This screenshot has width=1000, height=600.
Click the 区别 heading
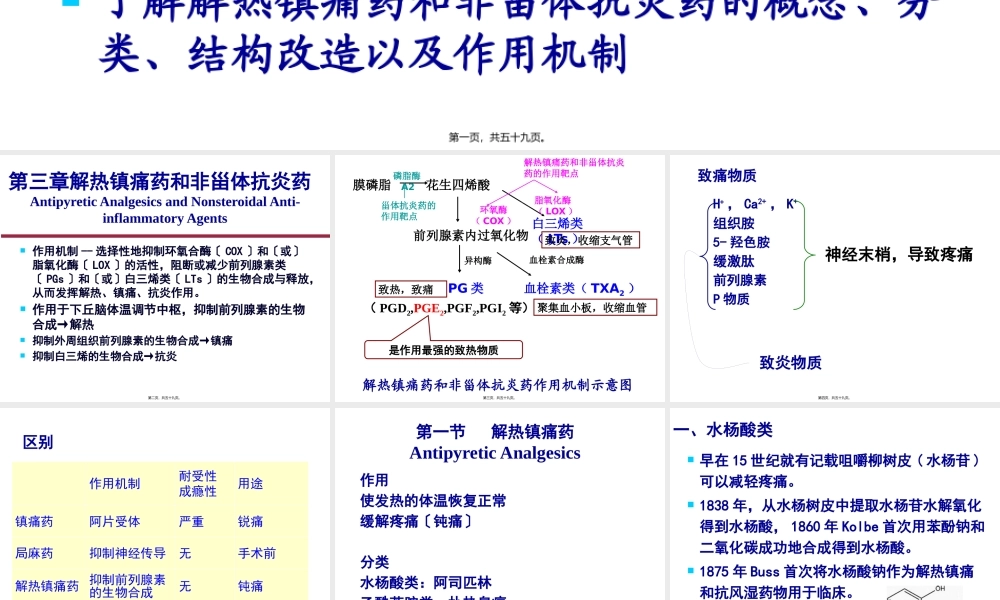[38, 442]
